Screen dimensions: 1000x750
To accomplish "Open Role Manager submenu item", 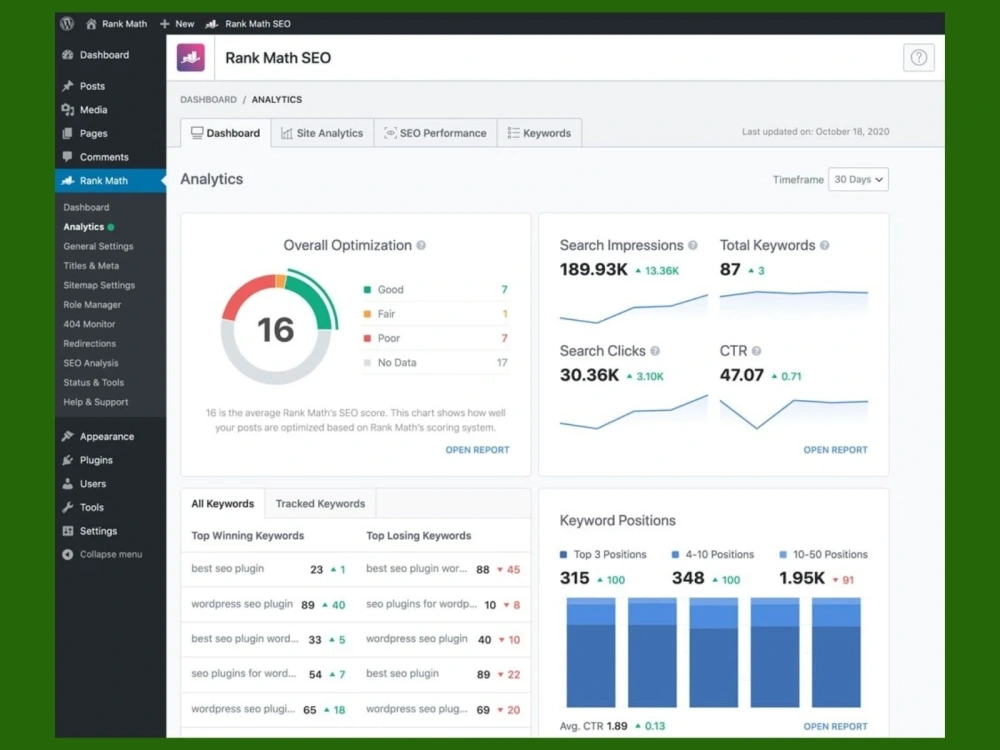I will (x=92, y=305).
